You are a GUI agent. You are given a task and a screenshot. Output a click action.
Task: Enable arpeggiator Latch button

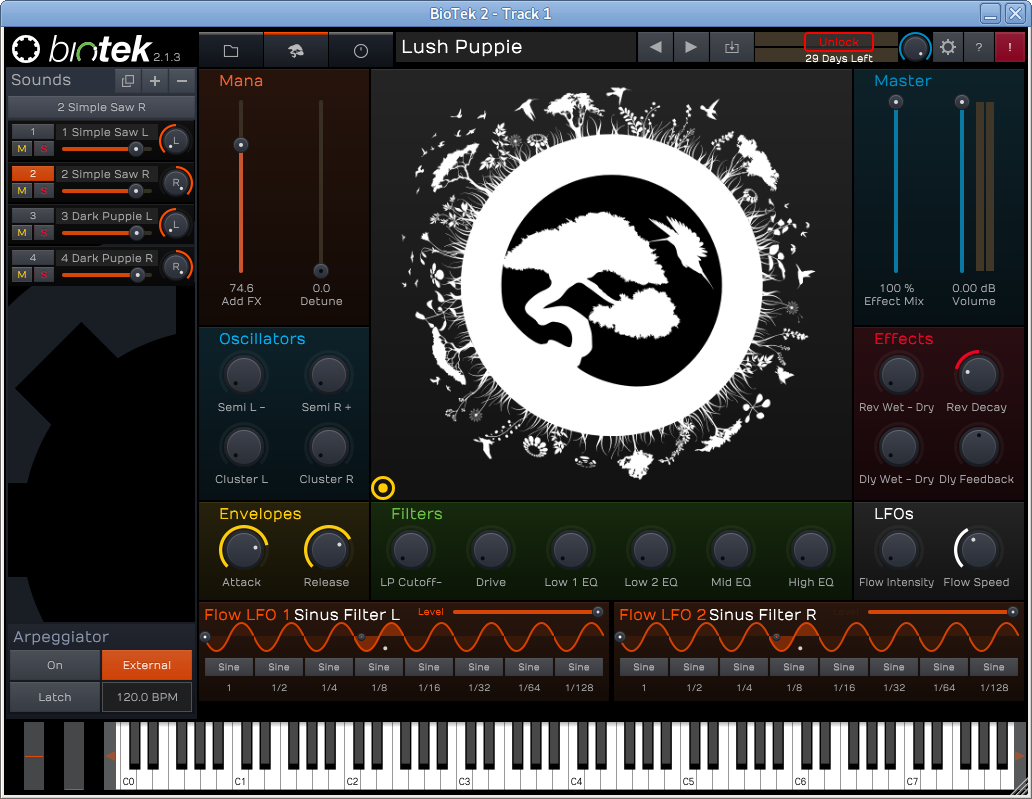(55, 697)
